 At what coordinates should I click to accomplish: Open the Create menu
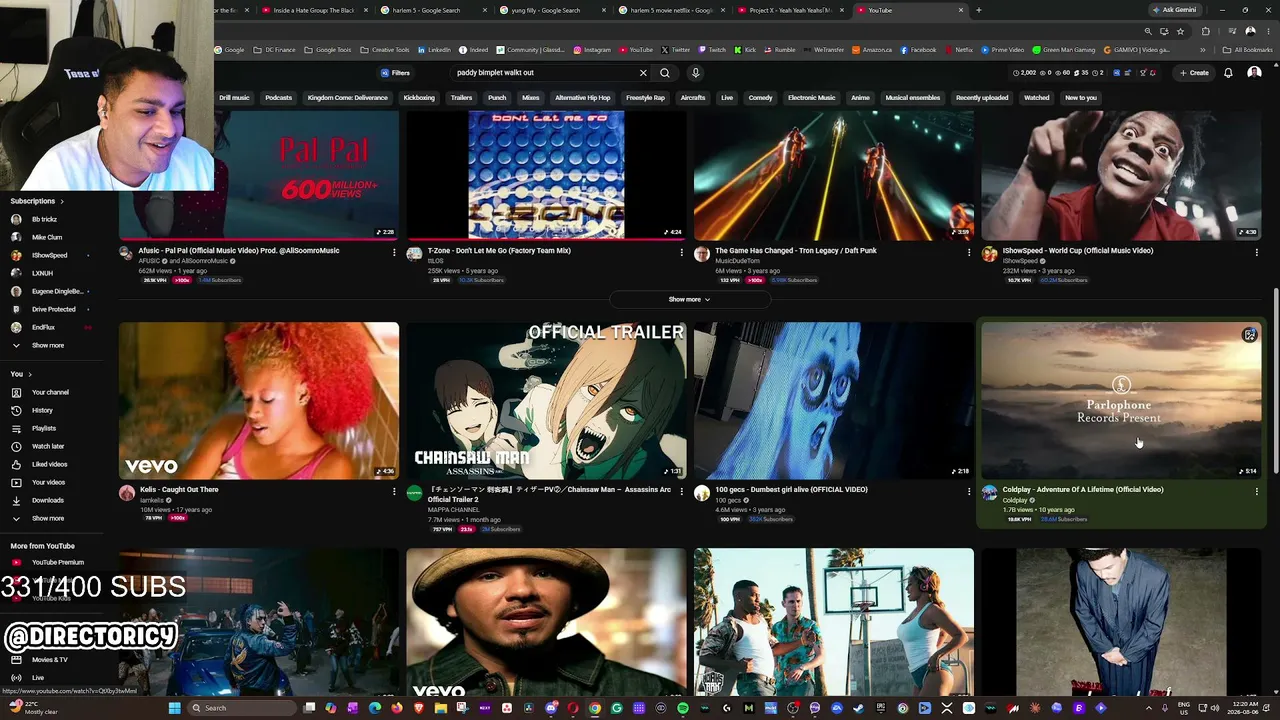1194,73
